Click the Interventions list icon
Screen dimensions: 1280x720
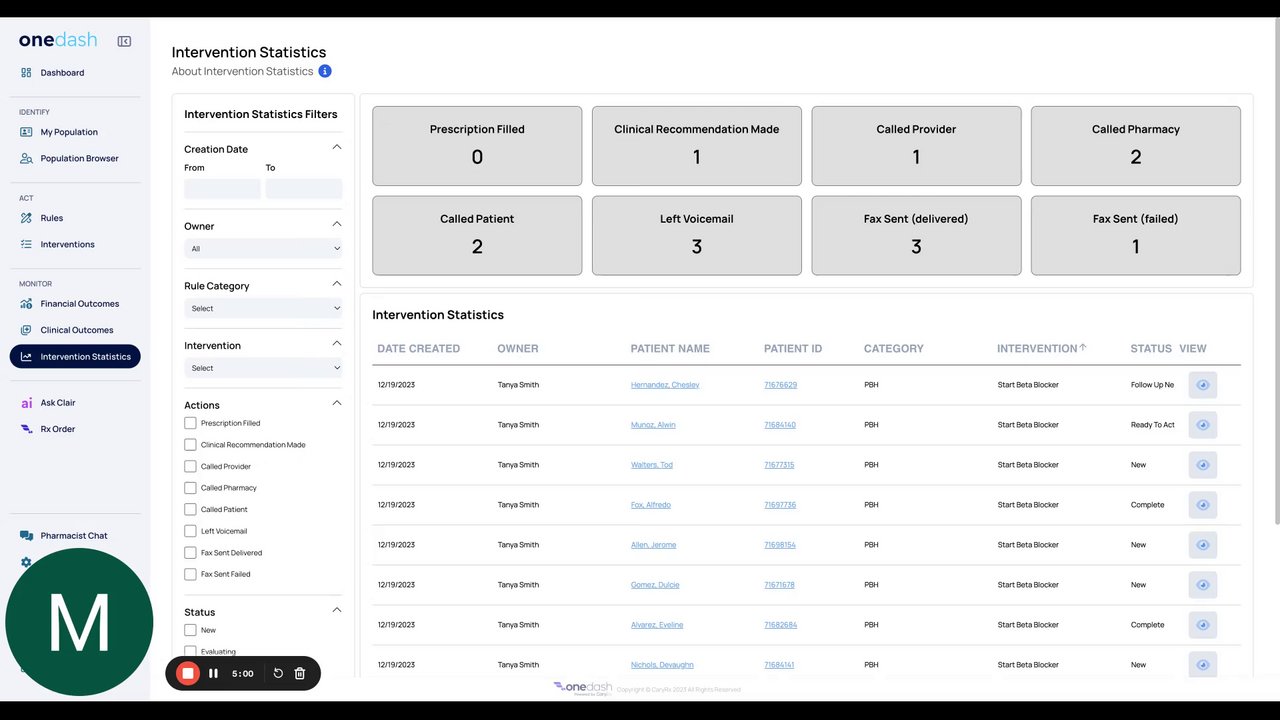click(x=26, y=244)
